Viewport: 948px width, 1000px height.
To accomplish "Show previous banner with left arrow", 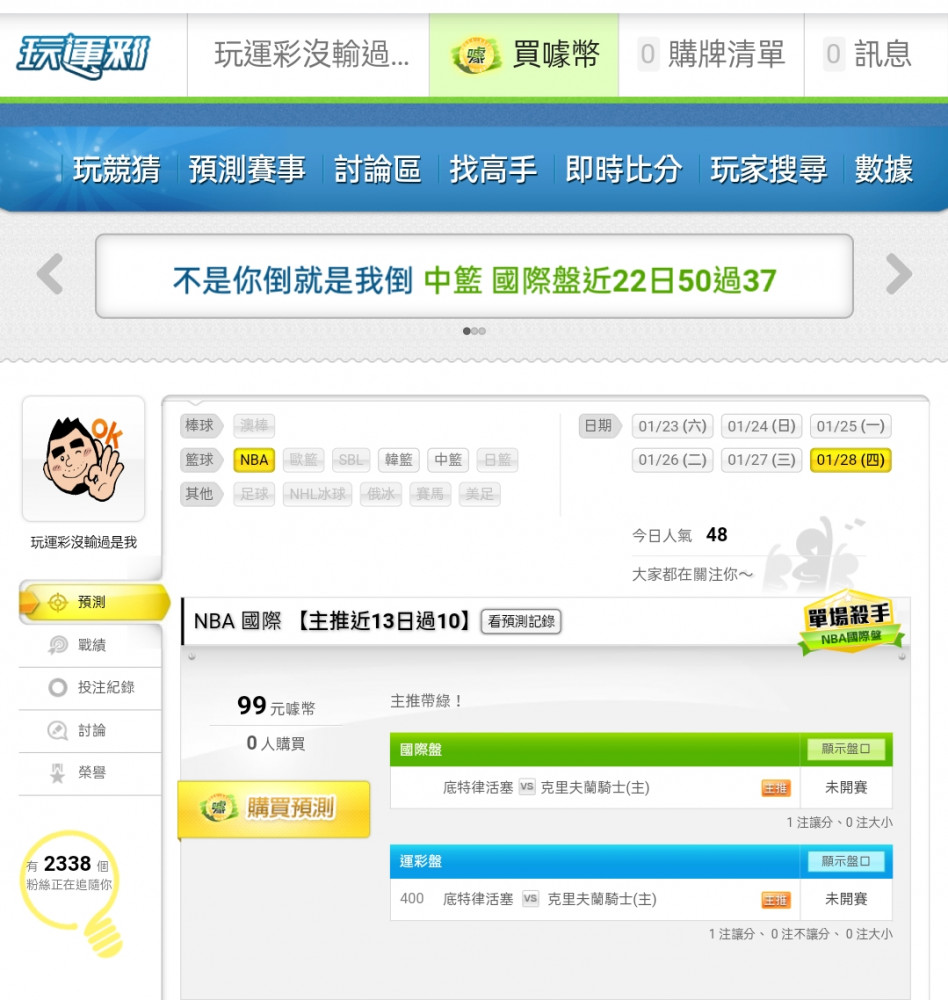I will [x=50, y=274].
